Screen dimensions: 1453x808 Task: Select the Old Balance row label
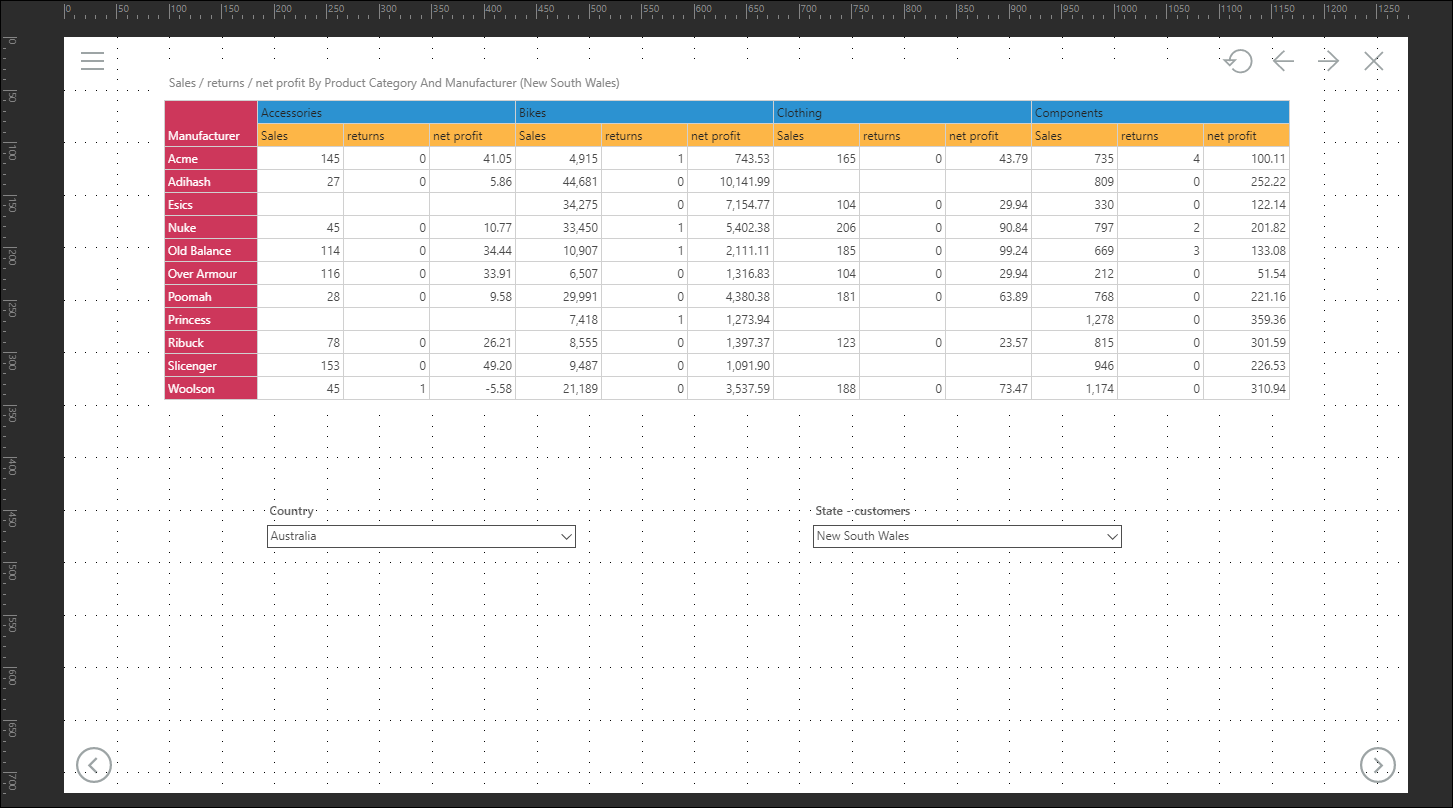pos(211,251)
